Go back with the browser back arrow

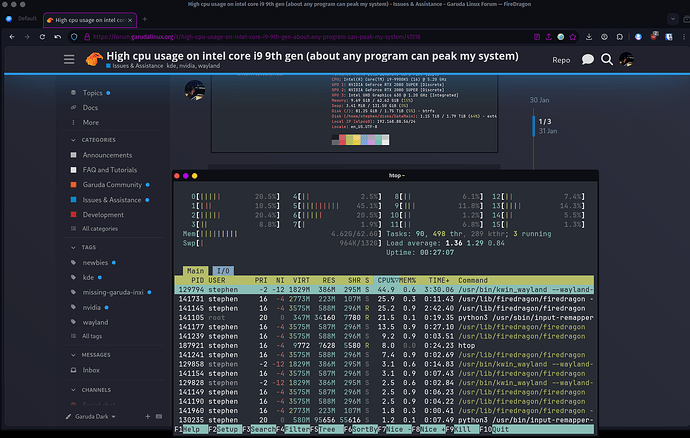click(x=12, y=37)
